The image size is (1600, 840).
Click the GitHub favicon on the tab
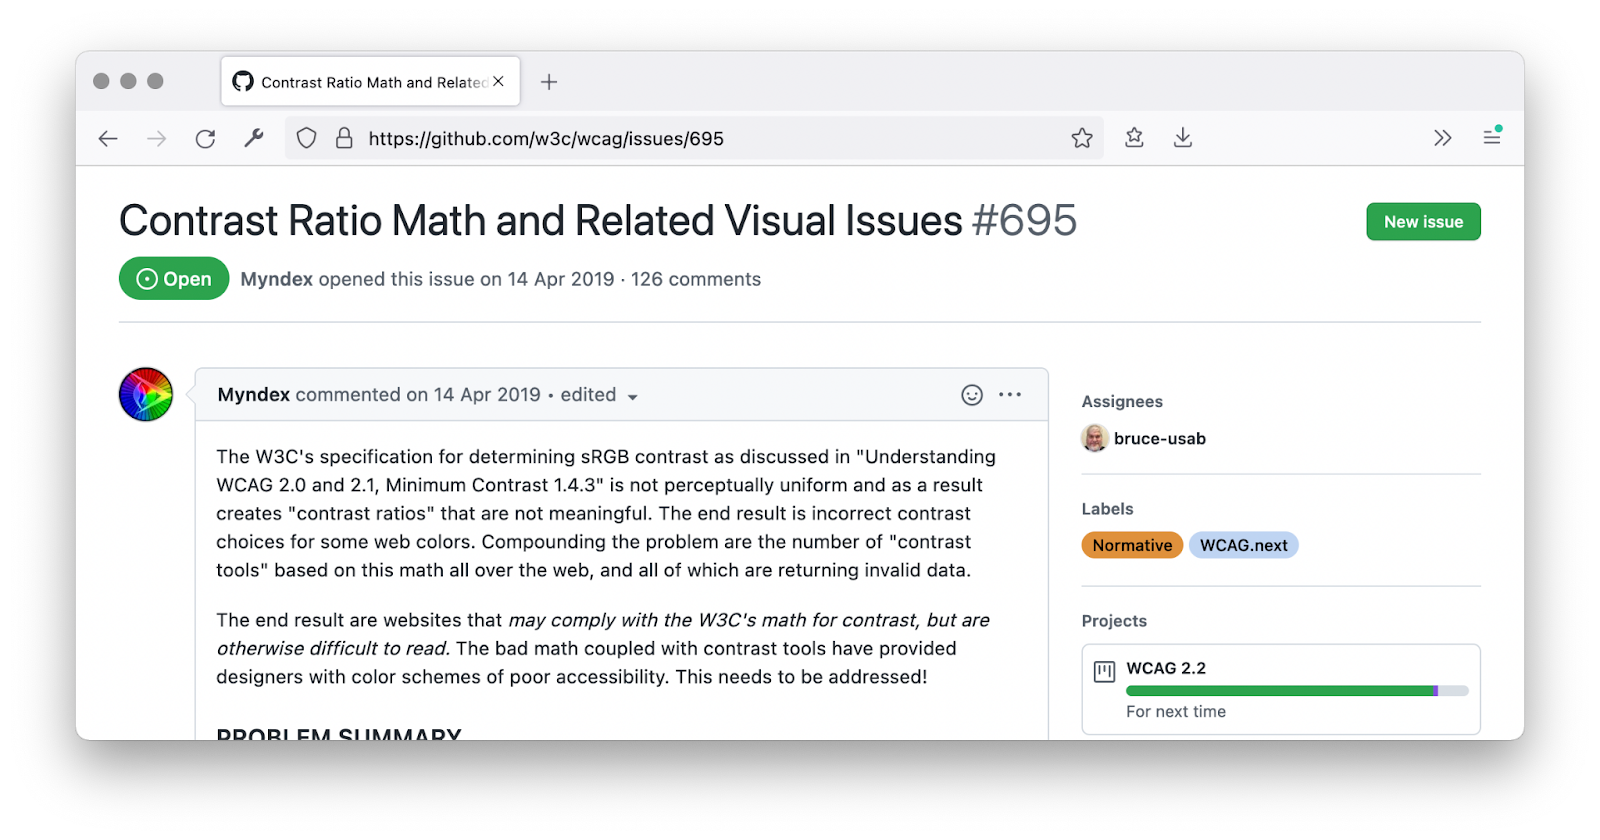[x=243, y=81]
